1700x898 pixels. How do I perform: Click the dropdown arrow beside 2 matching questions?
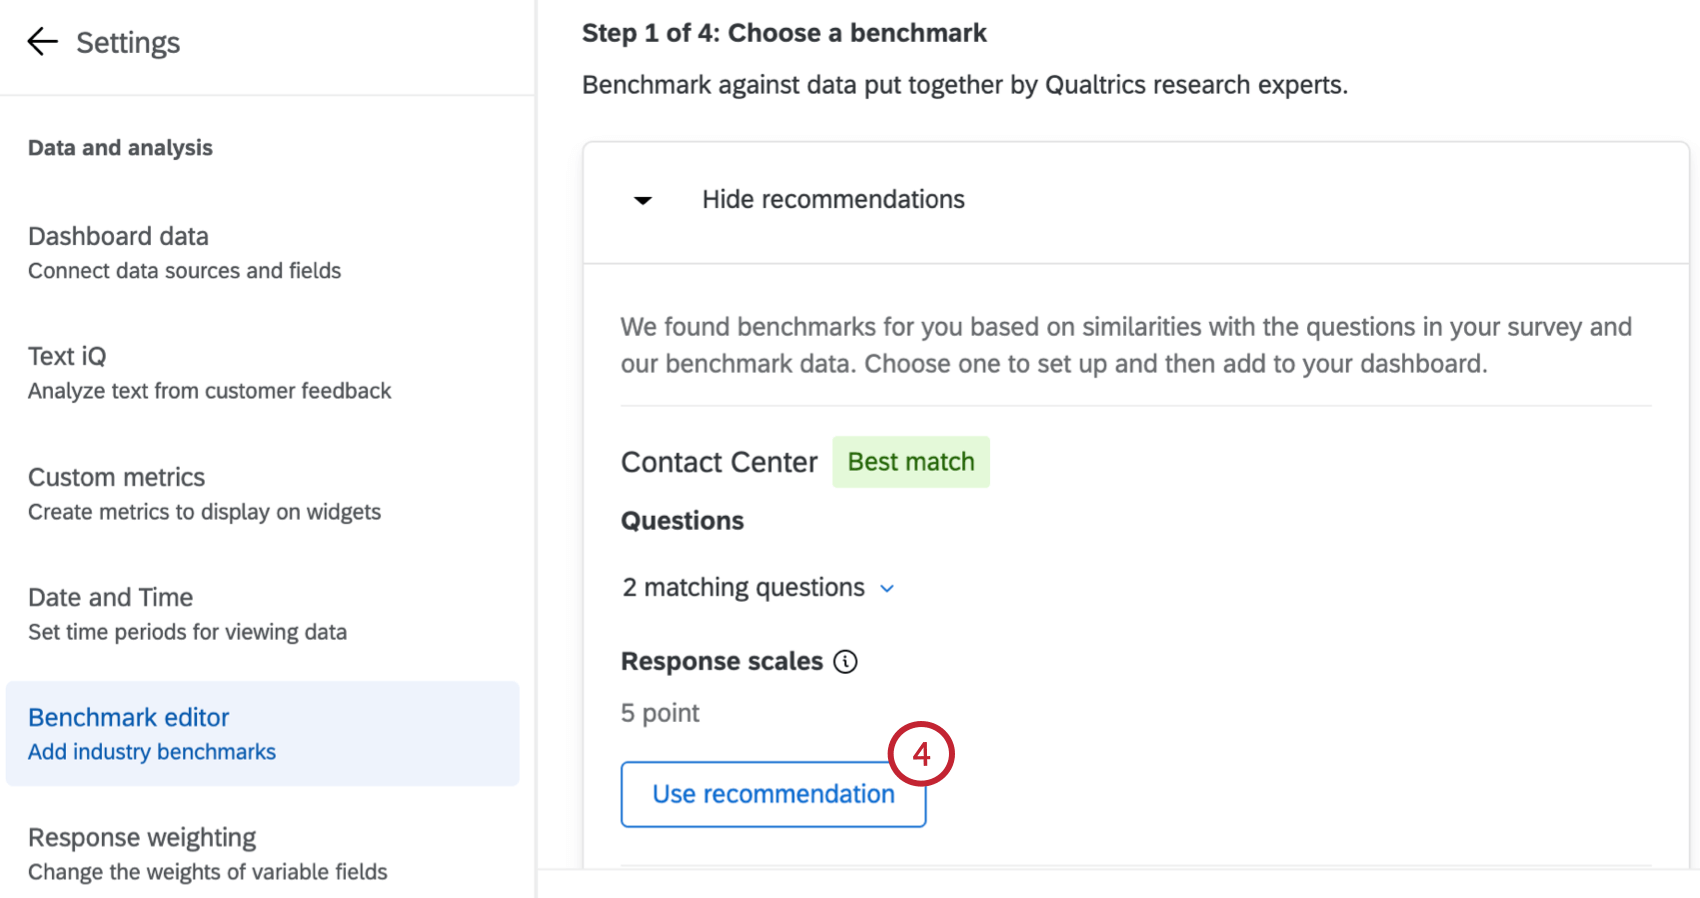pyautogui.click(x=886, y=589)
